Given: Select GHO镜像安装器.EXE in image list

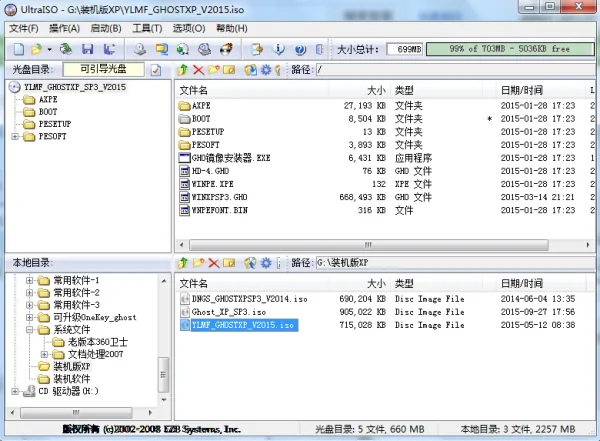Looking at the screenshot, I should click(x=231, y=158).
